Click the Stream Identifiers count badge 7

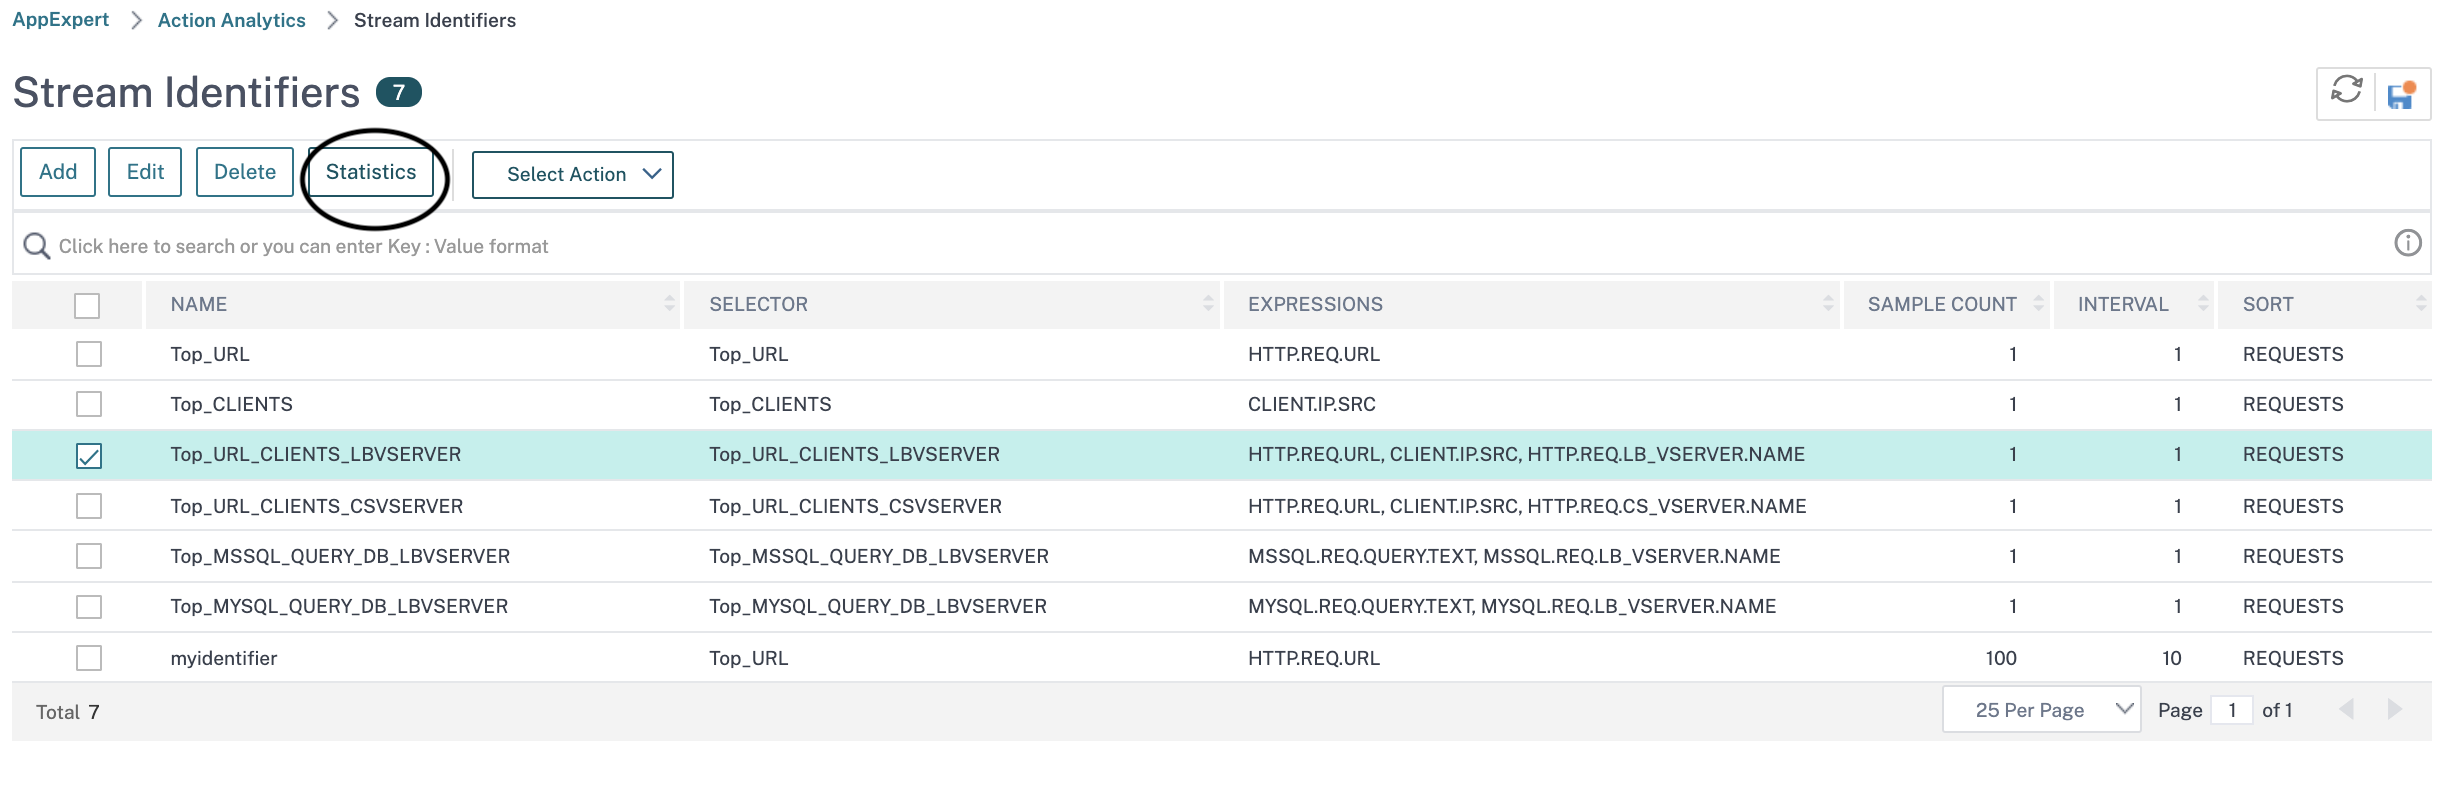tap(399, 92)
